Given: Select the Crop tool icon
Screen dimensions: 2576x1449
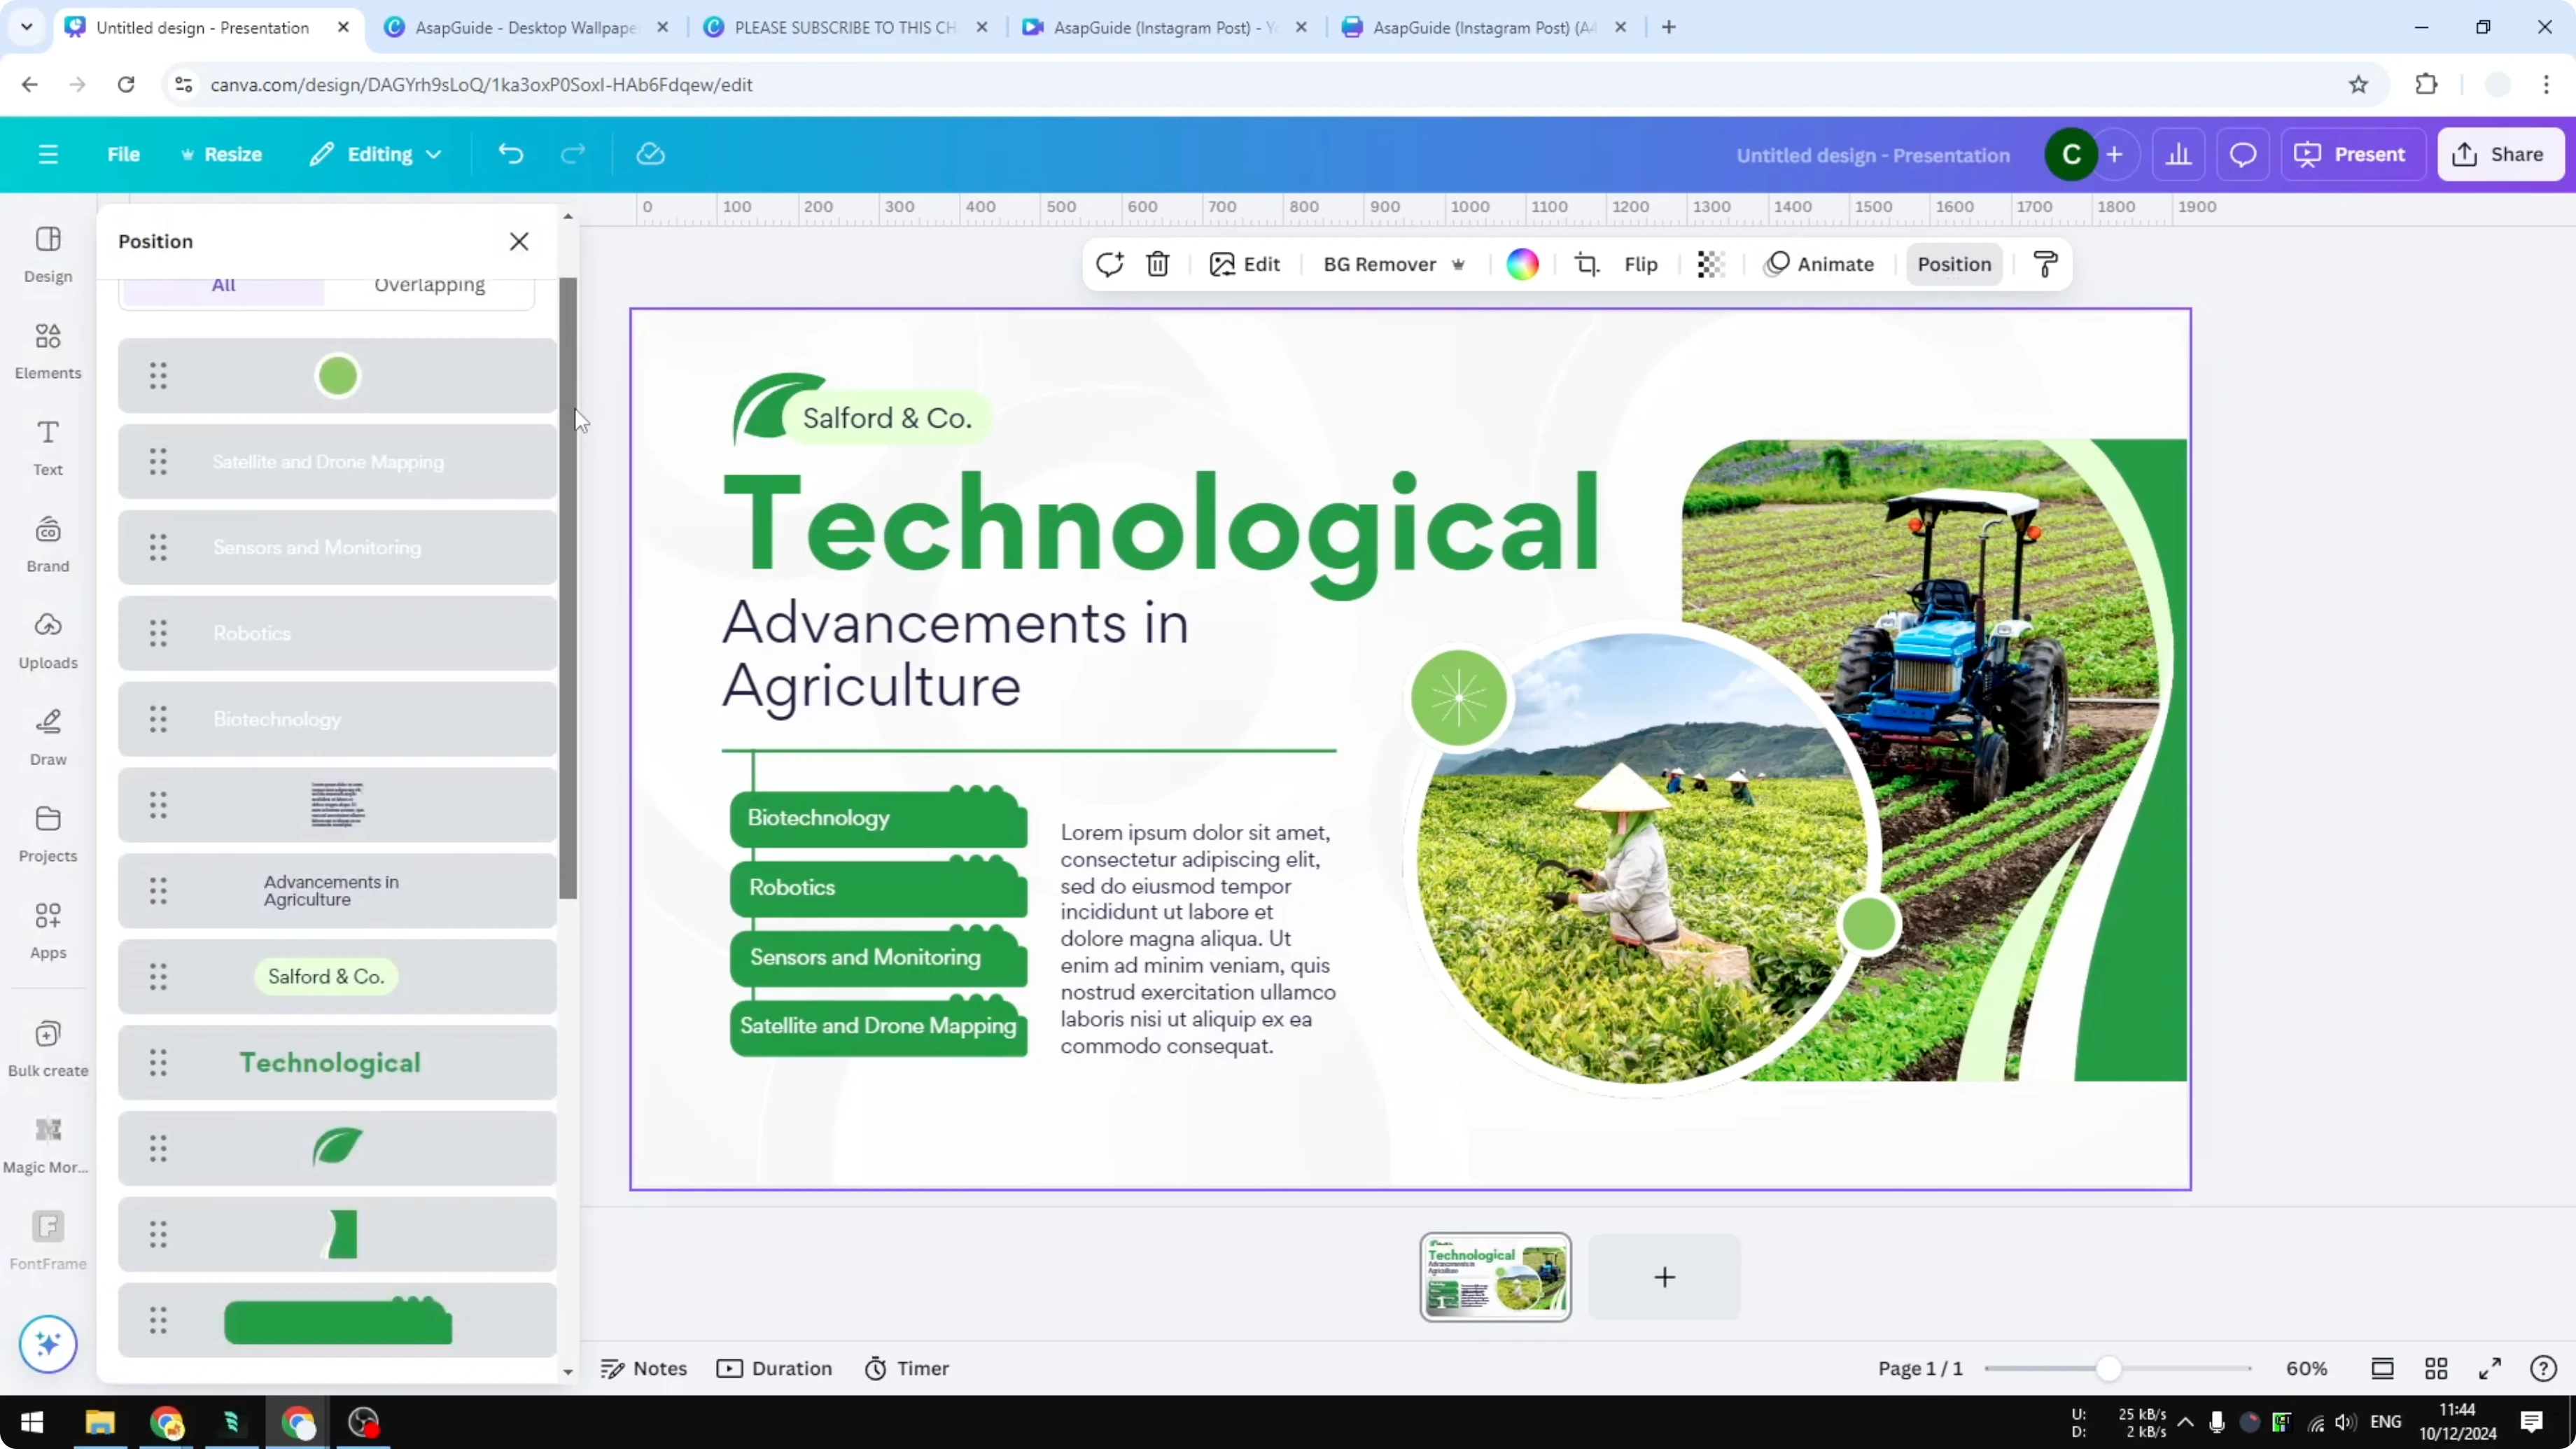Looking at the screenshot, I should 1587,264.
